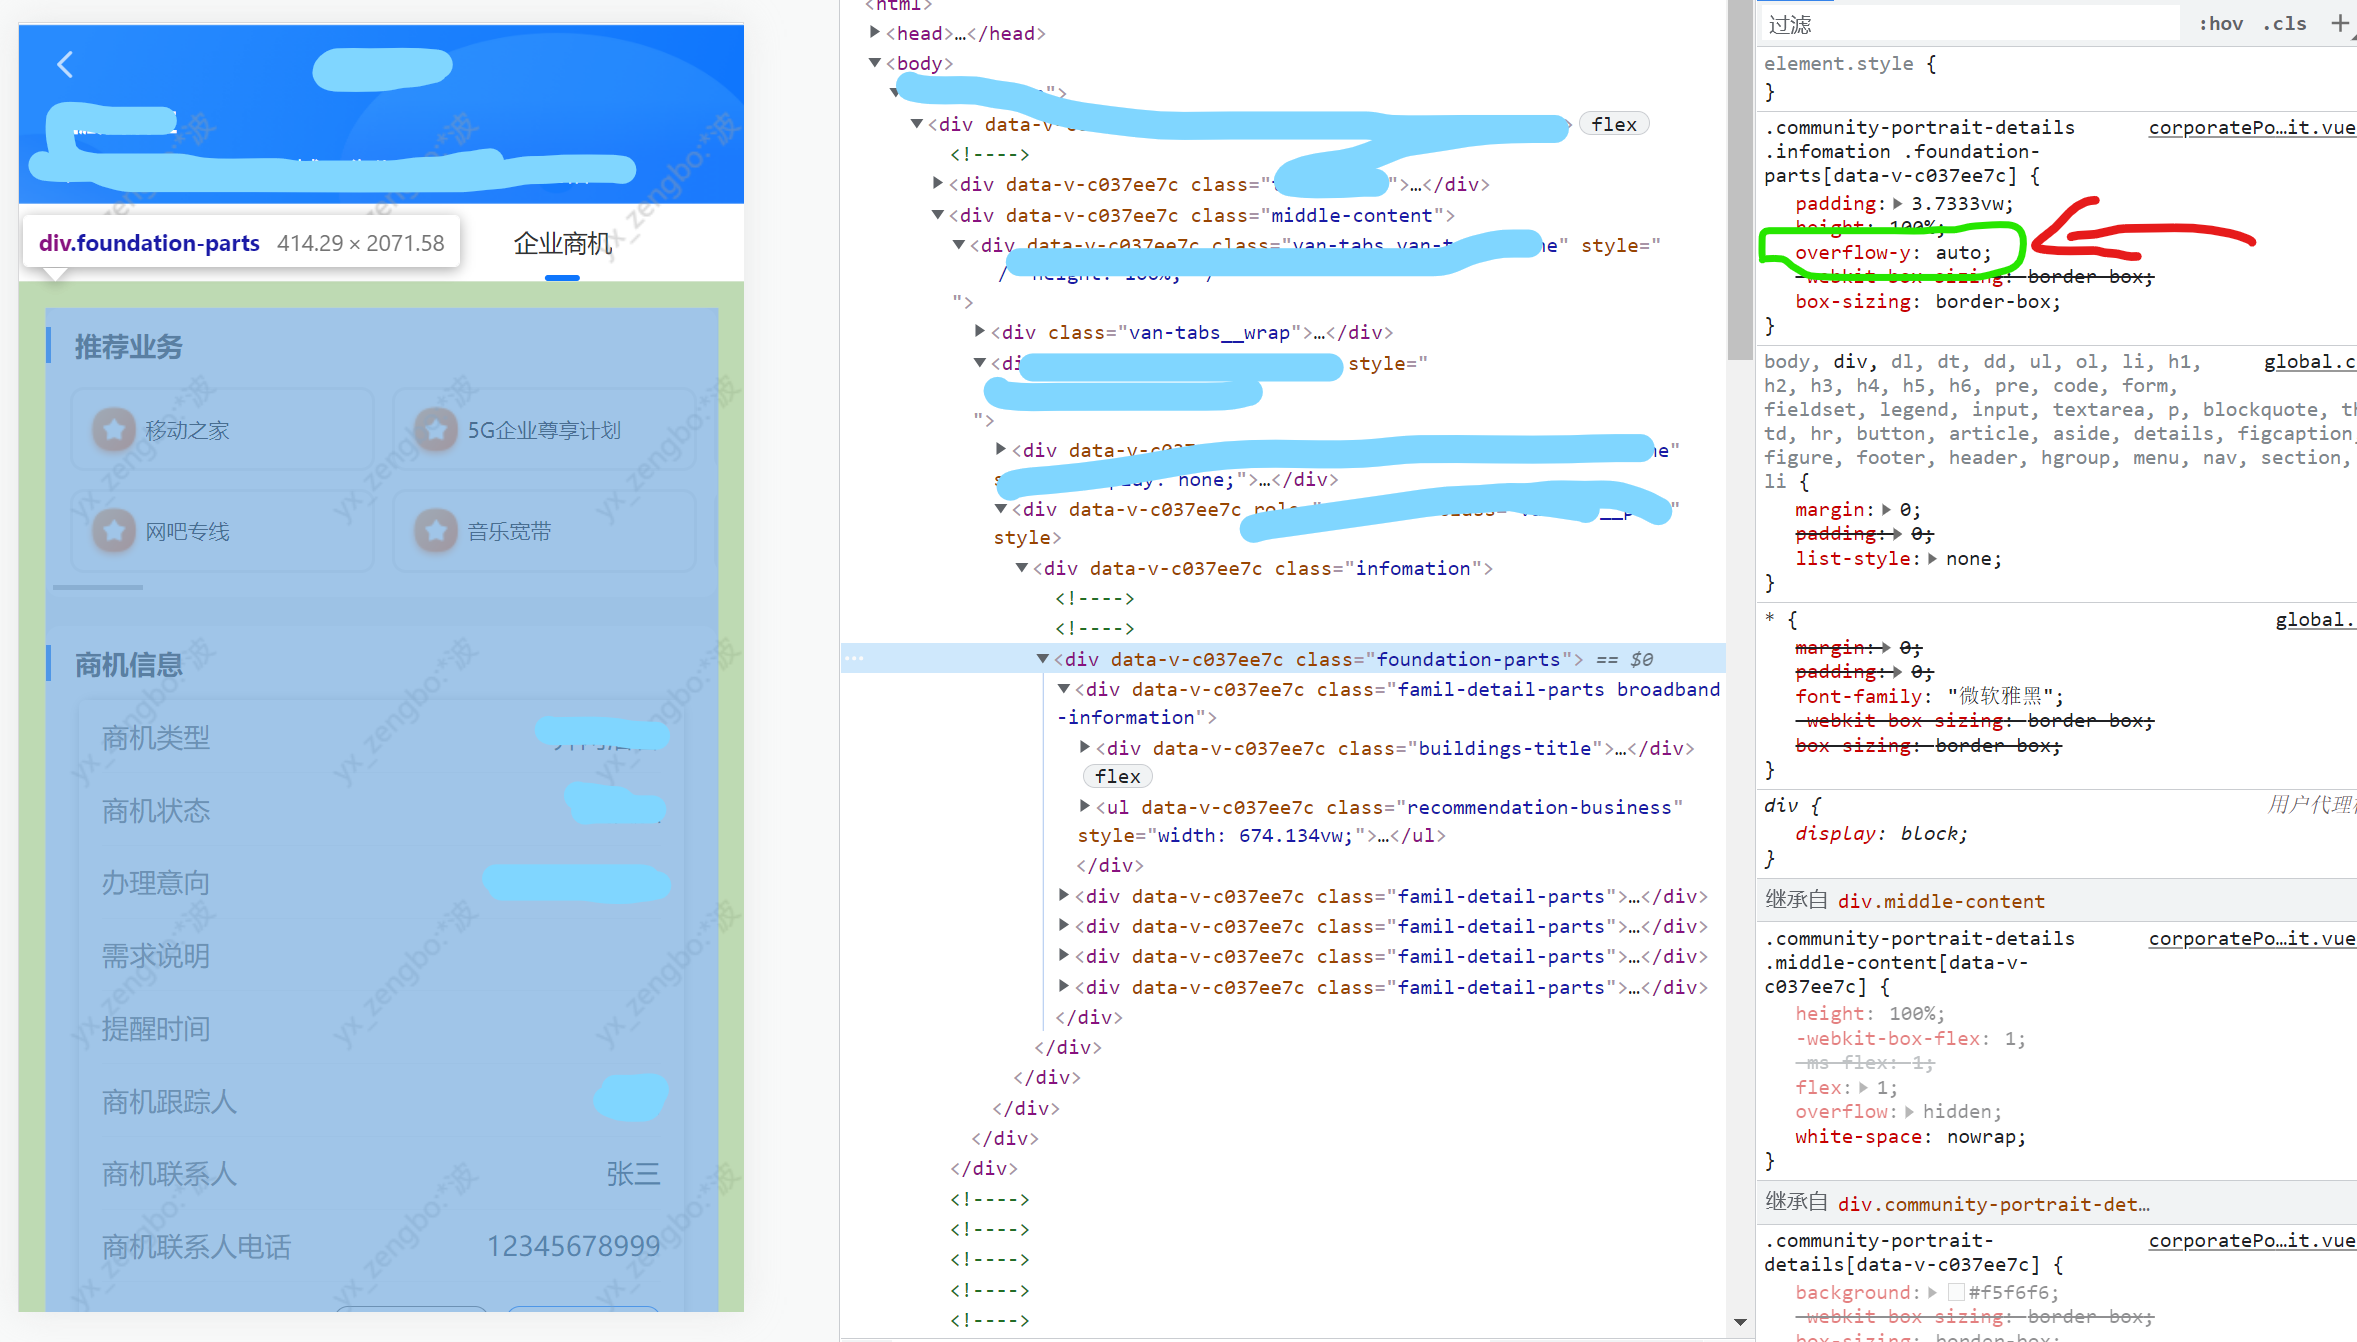Viewport: 2357px width, 1342px height.
Task: Click the 推荐业务 horizontal scroll indicator
Action: coord(97,587)
